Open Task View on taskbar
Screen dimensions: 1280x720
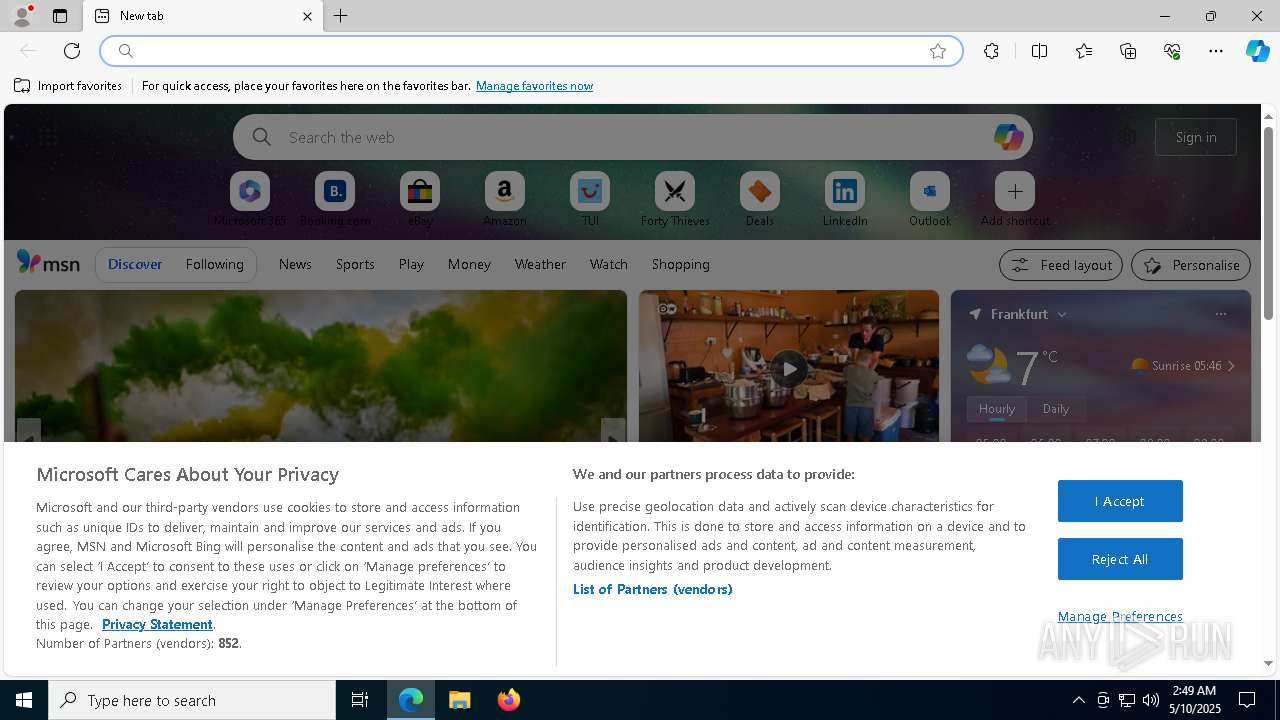point(360,700)
